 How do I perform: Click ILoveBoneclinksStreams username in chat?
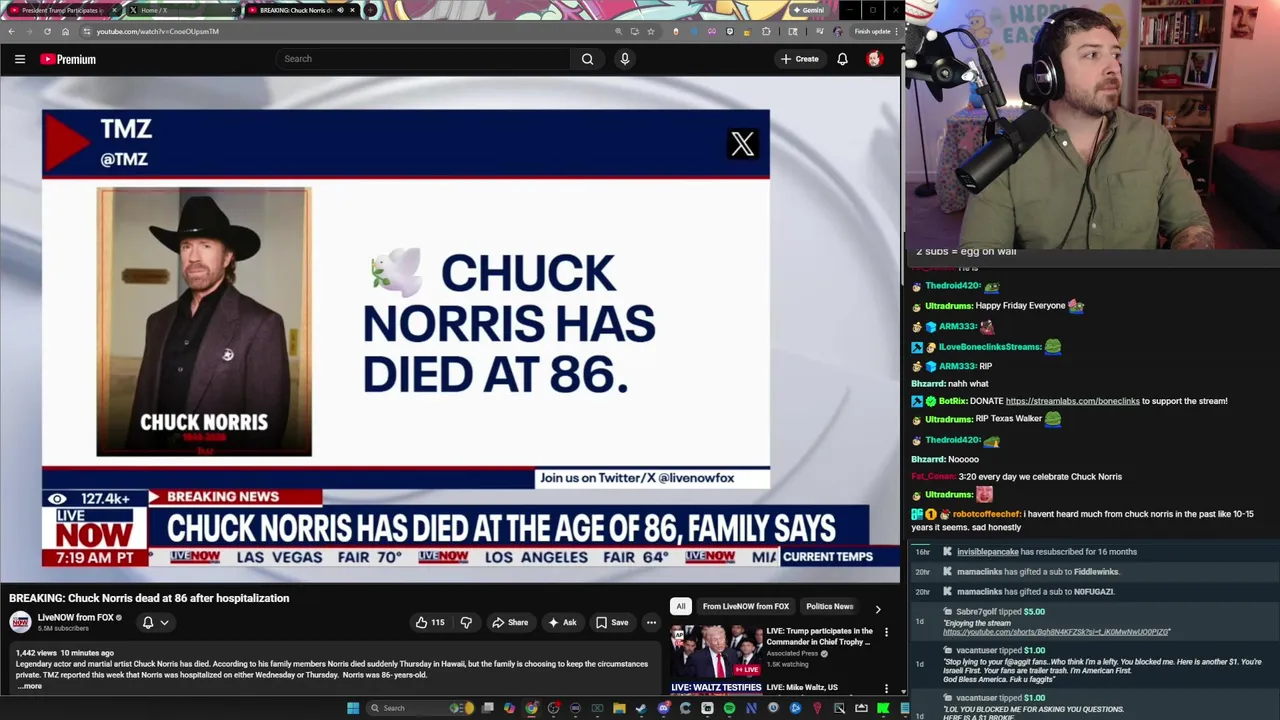(990, 347)
